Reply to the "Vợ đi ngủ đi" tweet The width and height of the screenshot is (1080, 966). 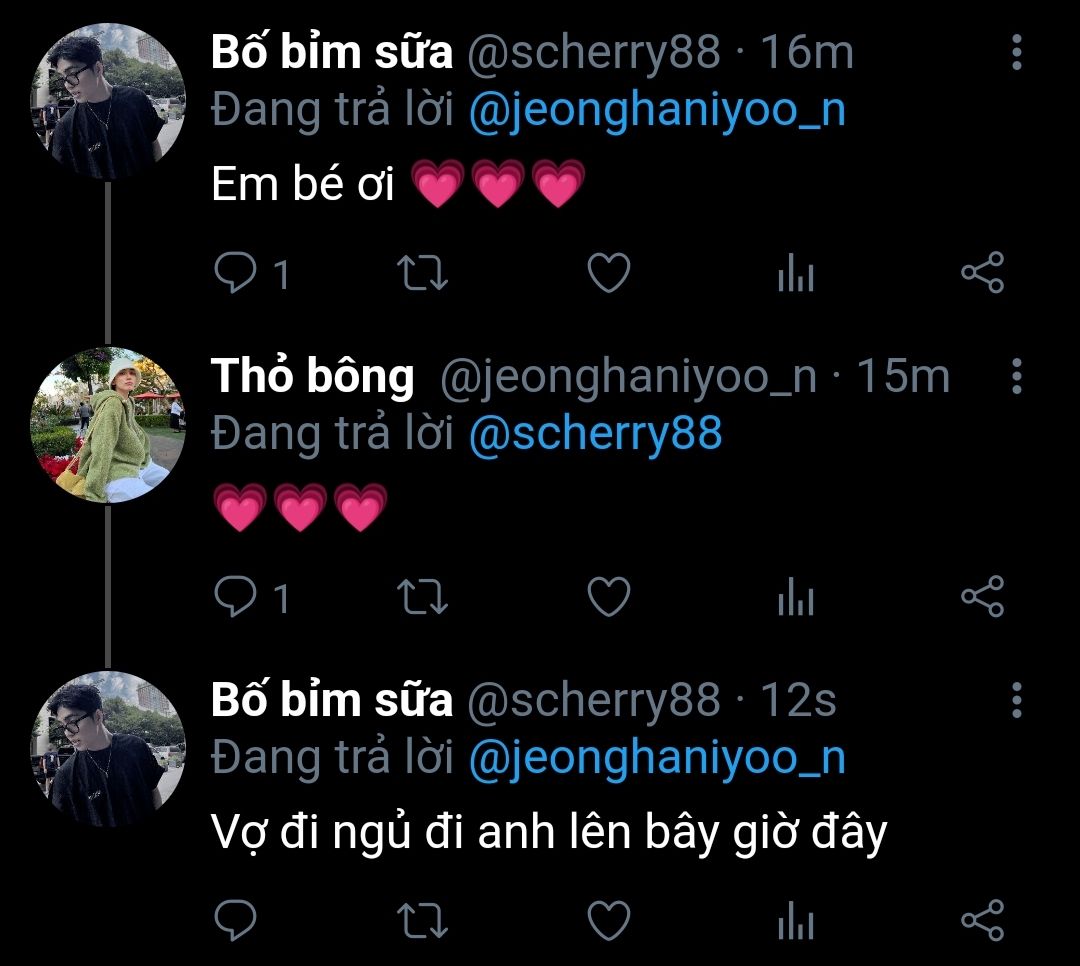click(236, 921)
